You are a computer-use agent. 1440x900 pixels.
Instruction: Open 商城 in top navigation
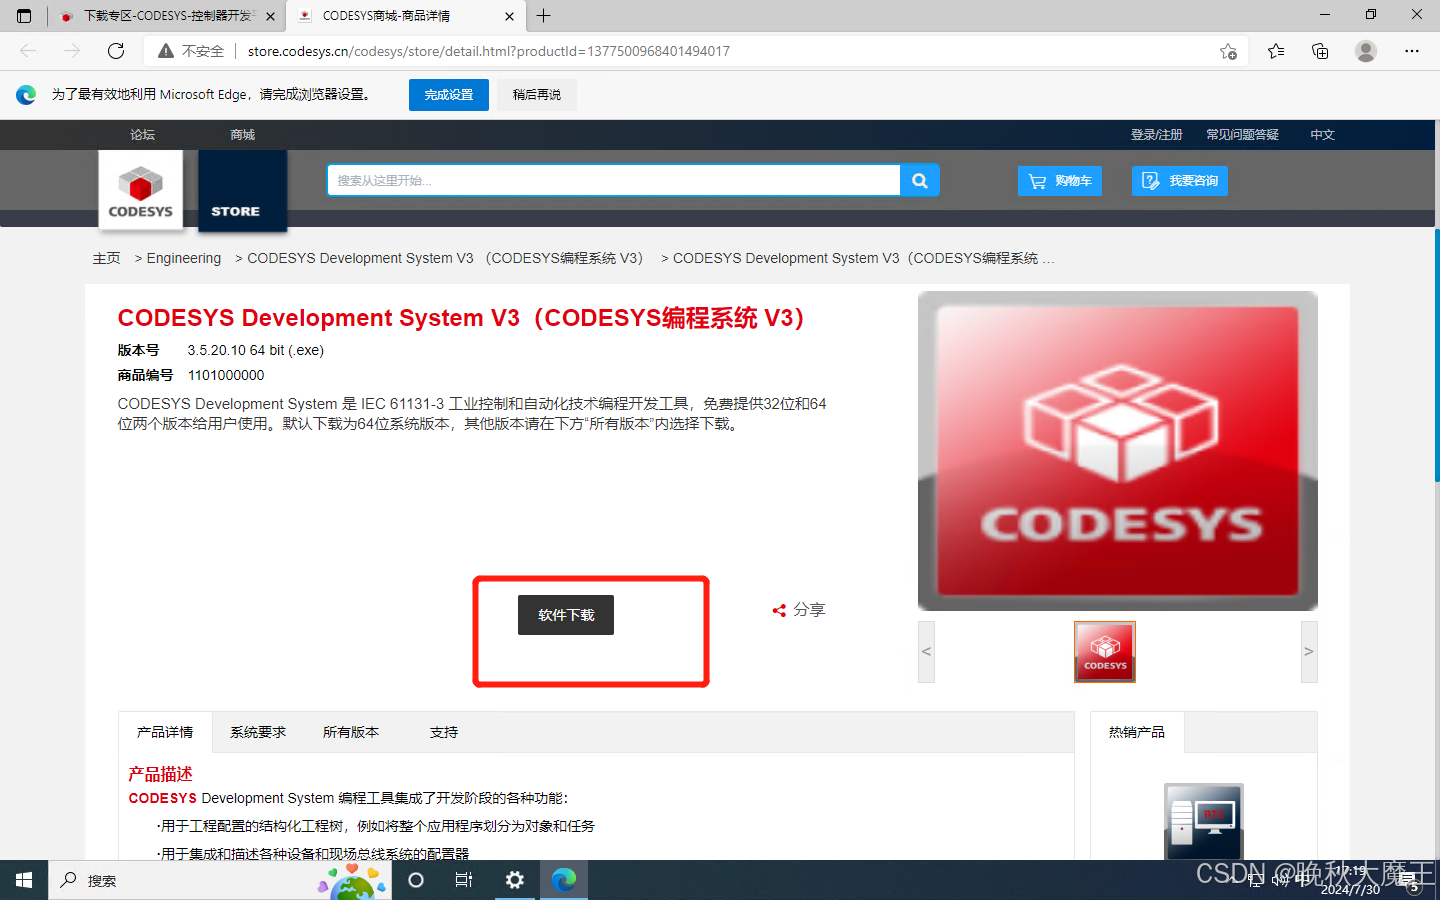(242, 135)
